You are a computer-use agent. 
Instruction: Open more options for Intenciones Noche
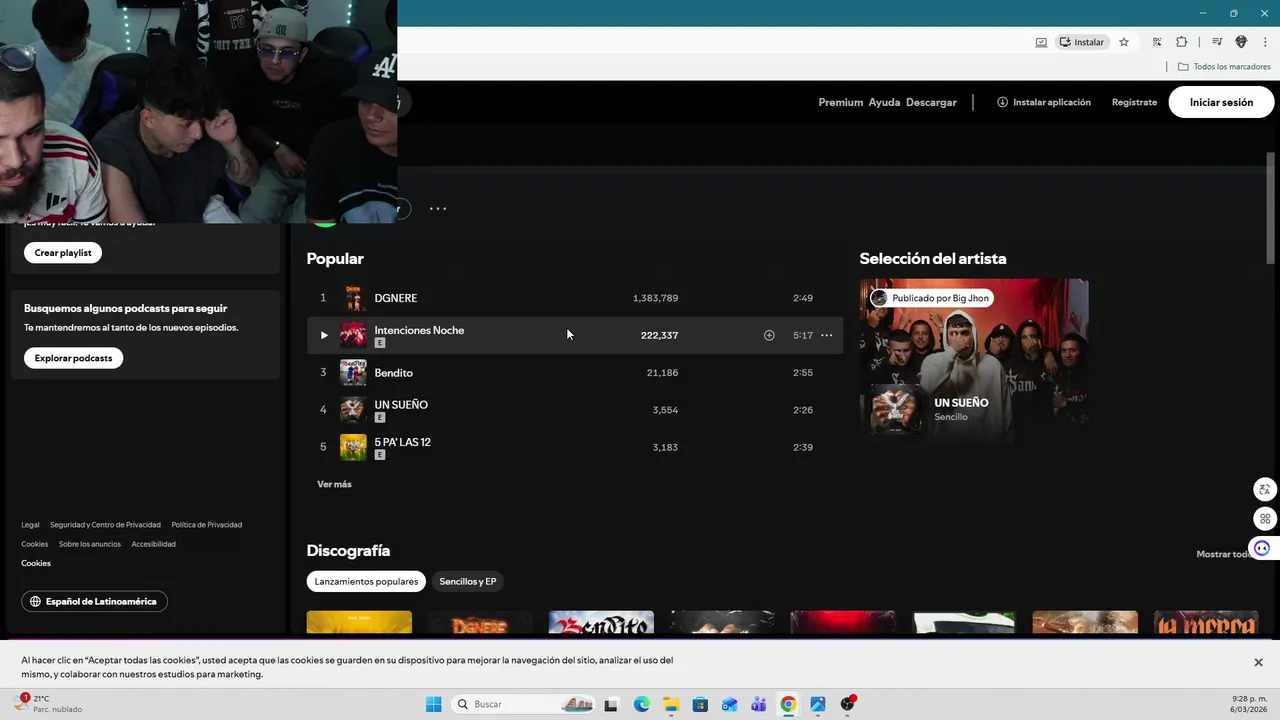click(x=826, y=335)
